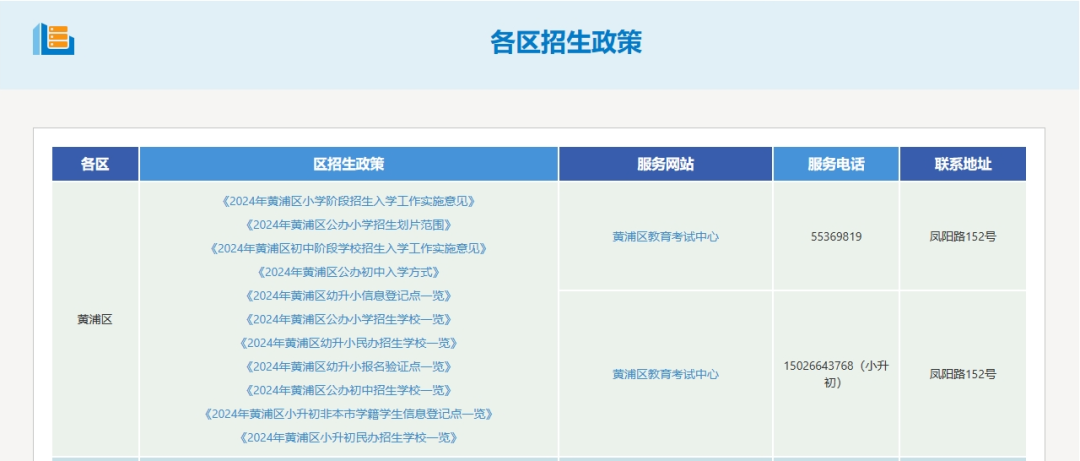Open 《2024年黄浦区幼升小民办招生学校一览》
Viewport: 1080px width, 461px height.
point(349,342)
